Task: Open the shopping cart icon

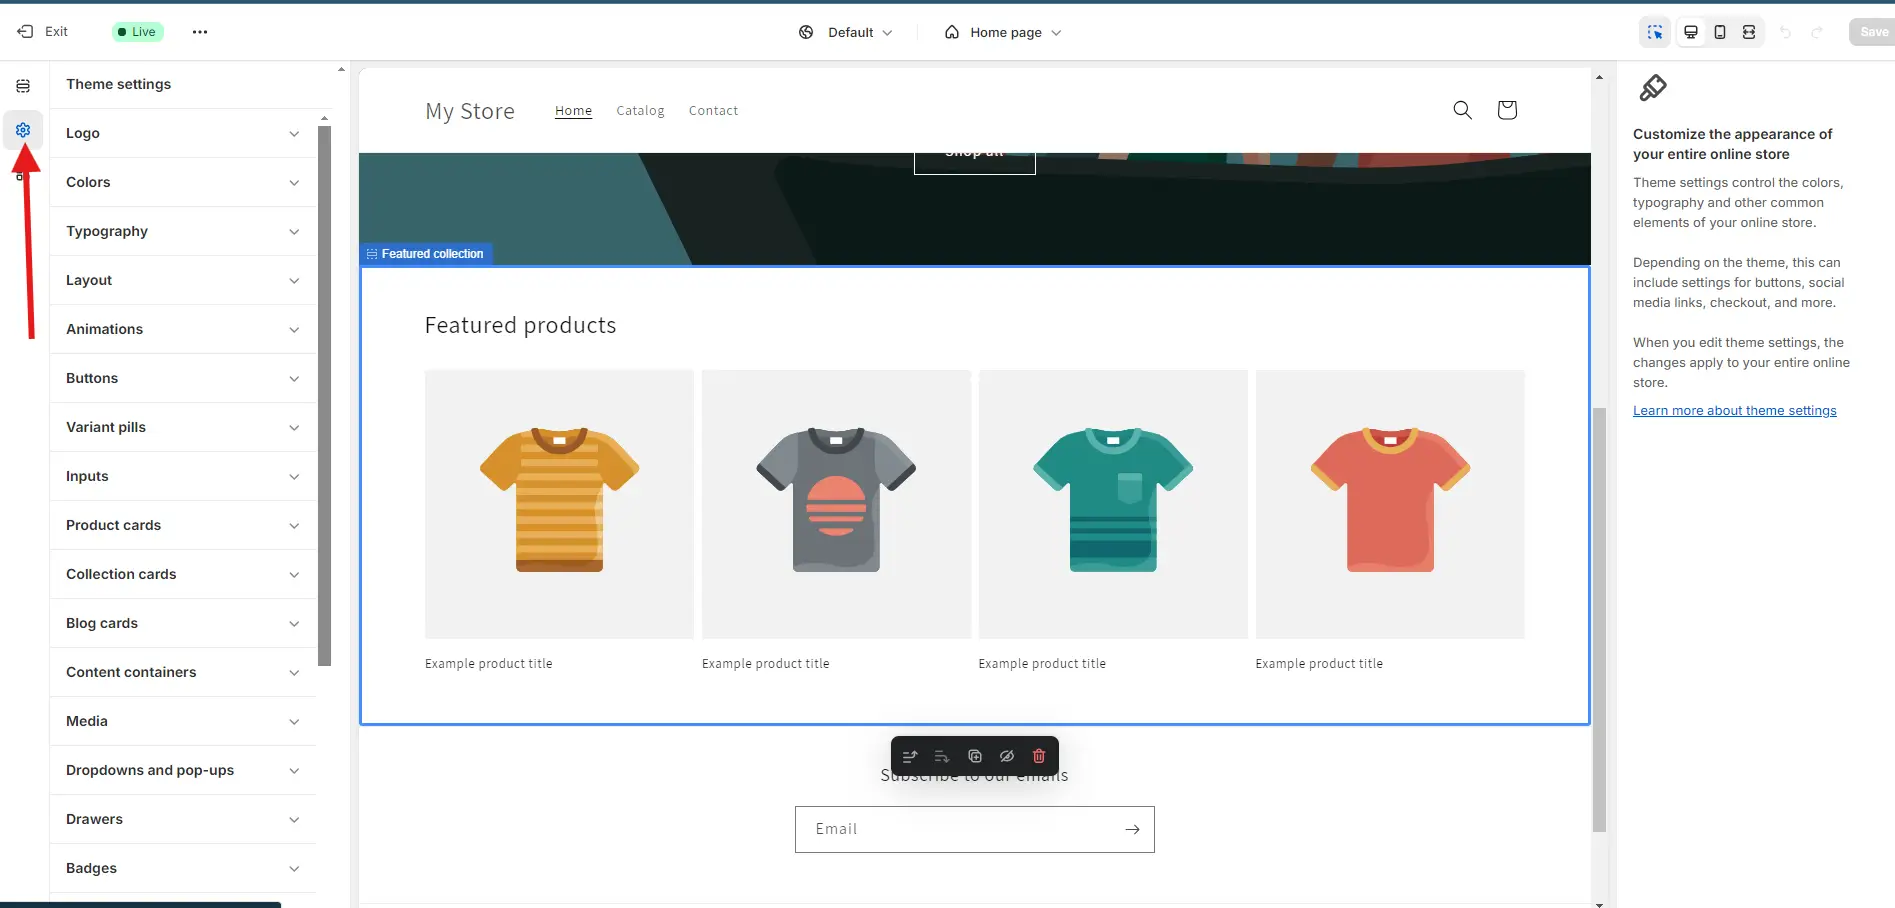Action: [1507, 110]
